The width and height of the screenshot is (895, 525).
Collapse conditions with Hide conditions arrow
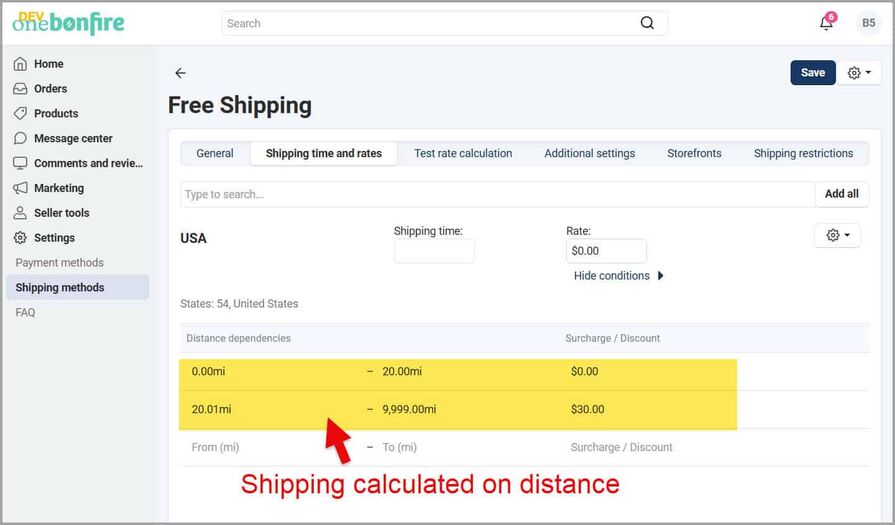click(x=661, y=276)
